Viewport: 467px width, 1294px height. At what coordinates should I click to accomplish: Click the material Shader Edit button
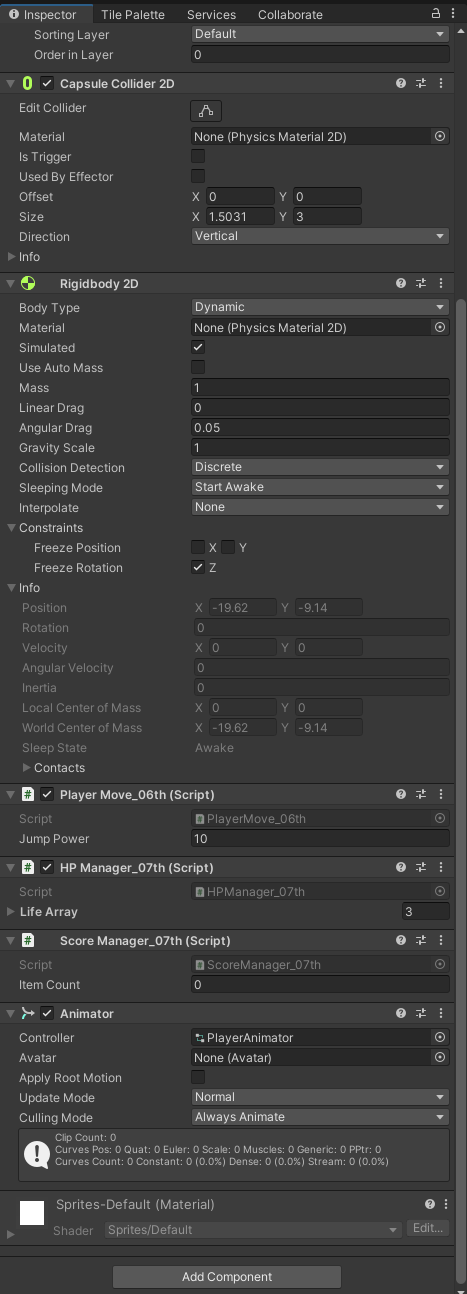428,1229
